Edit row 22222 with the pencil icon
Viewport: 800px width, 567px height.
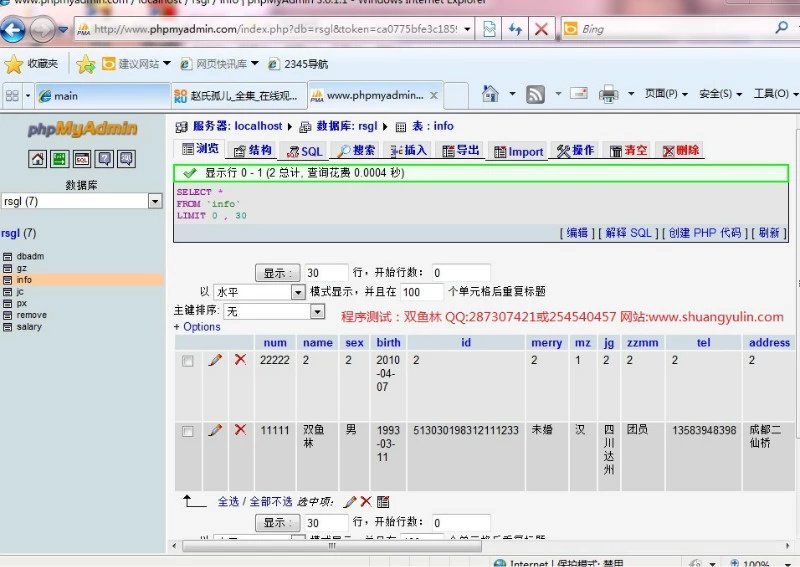pos(215,360)
